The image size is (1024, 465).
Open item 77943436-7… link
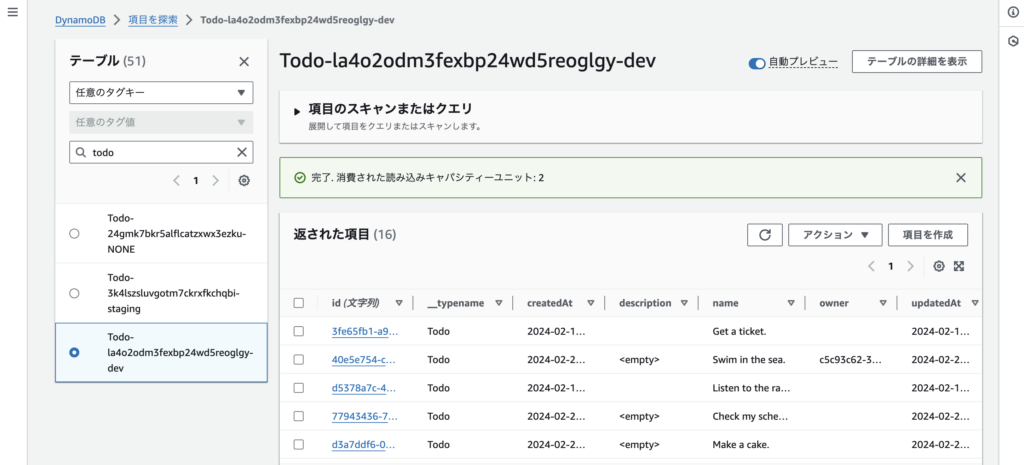[364, 416]
